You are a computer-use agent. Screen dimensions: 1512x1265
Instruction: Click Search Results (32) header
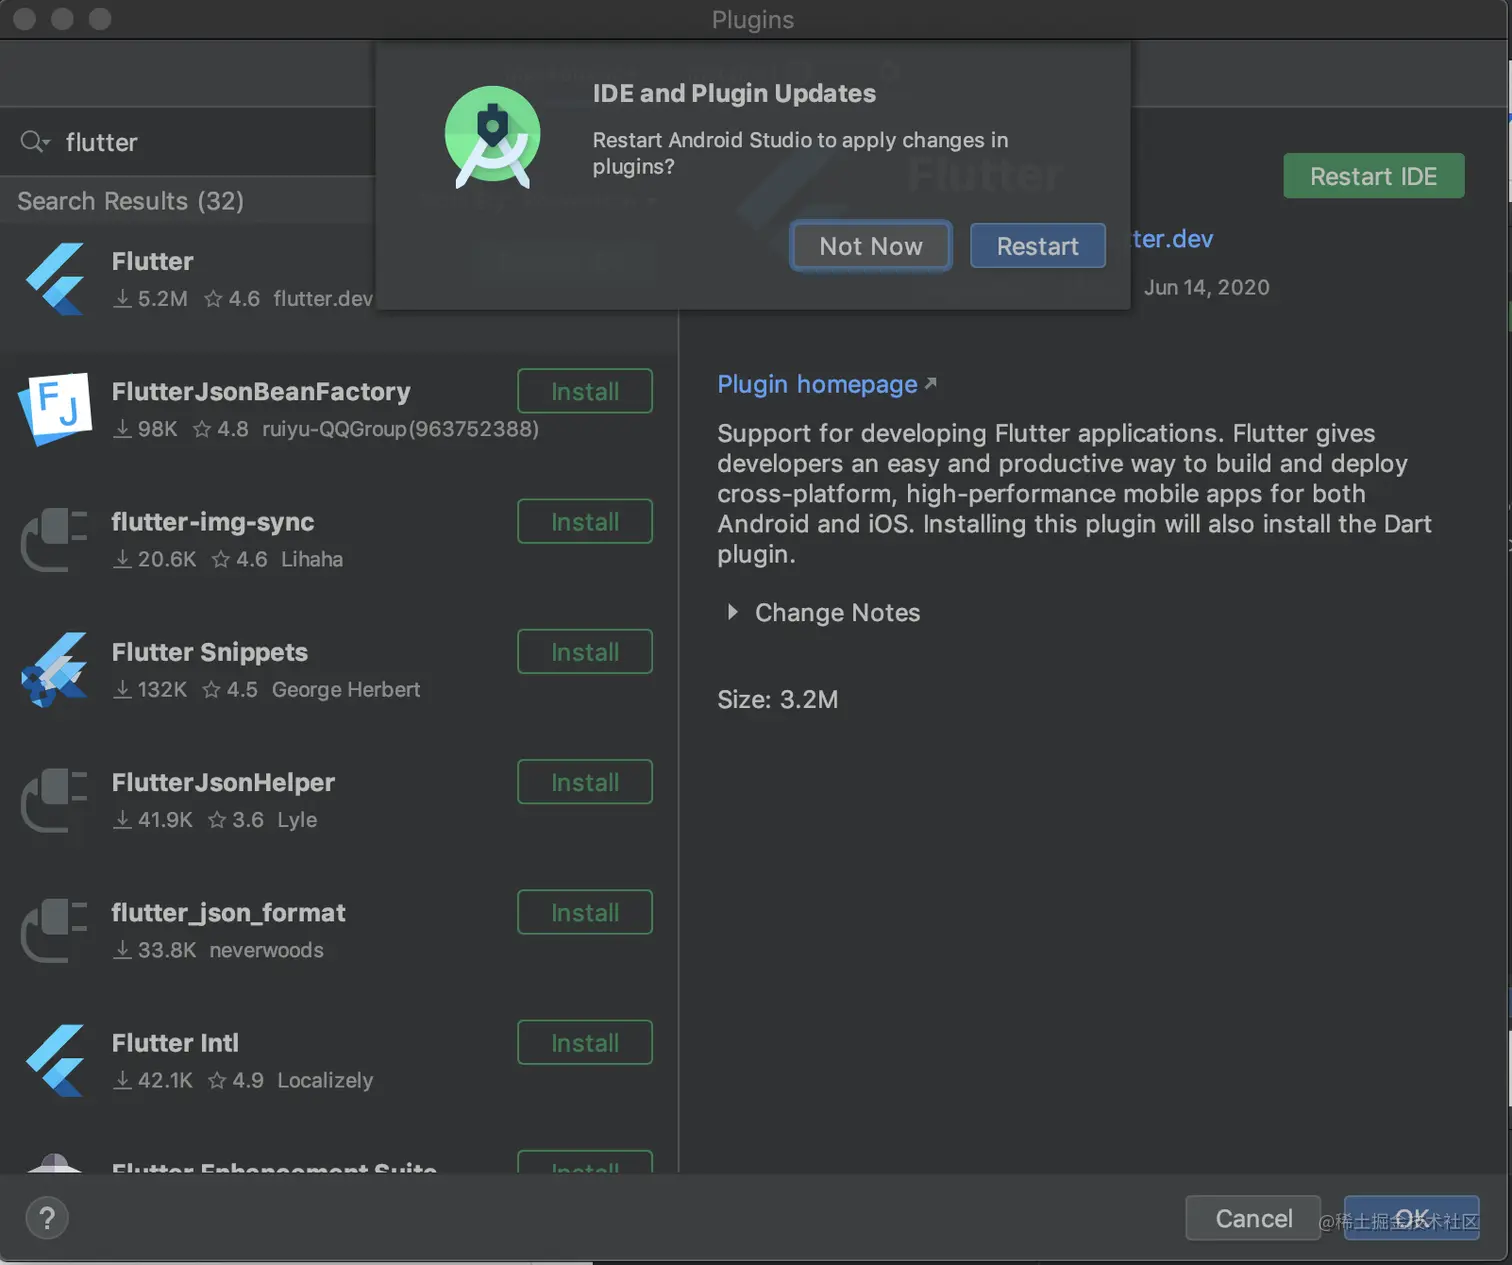(130, 201)
